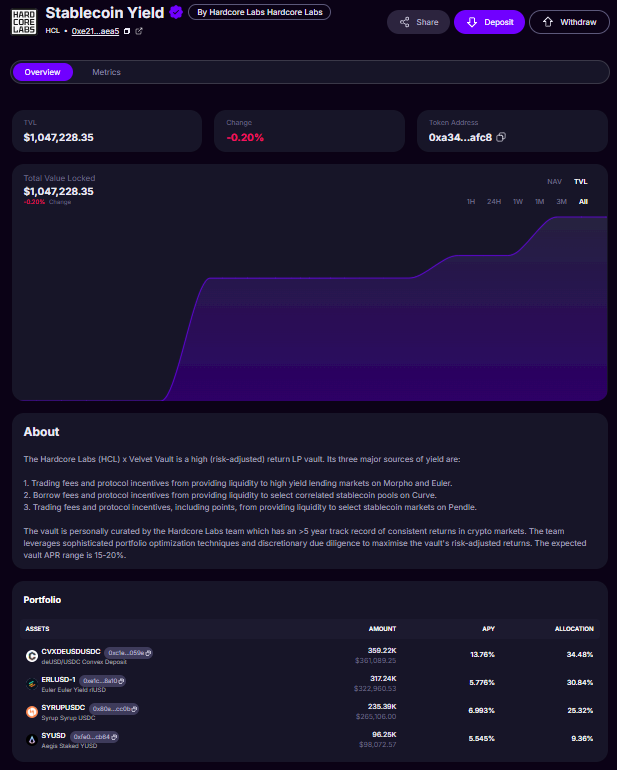Click the 9.36% allocation value
Viewport: 617px width, 770px height.
pos(582,739)
